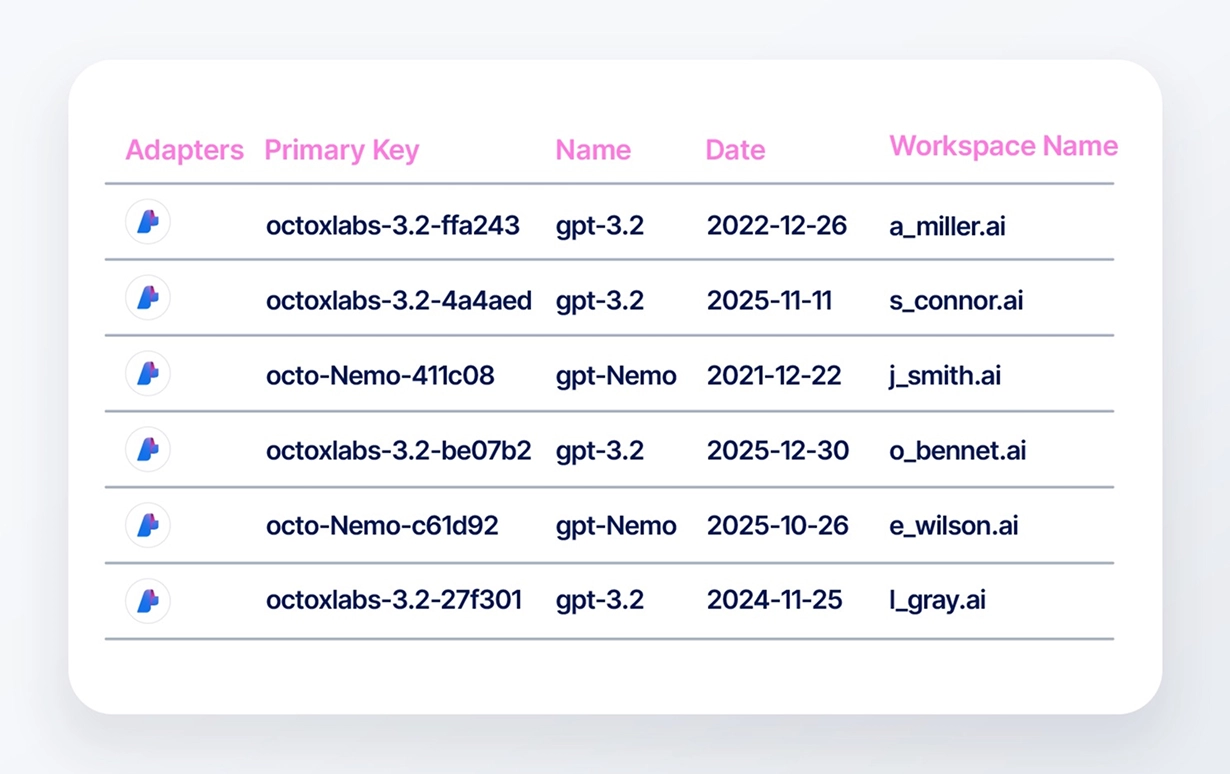The height and width of the screenshot is (774, 1230).
Task: Open the workspace a_miller.ai
Action: click(x=948, y=227)
